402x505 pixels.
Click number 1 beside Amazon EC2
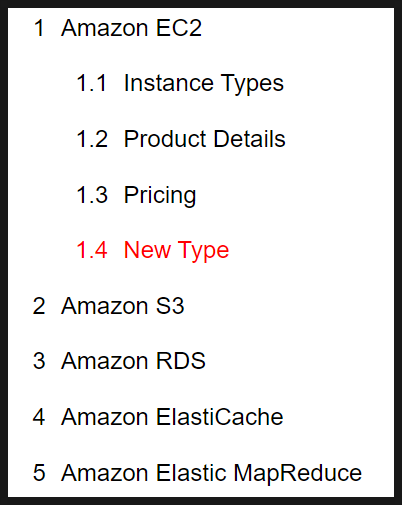coord(39,28)
